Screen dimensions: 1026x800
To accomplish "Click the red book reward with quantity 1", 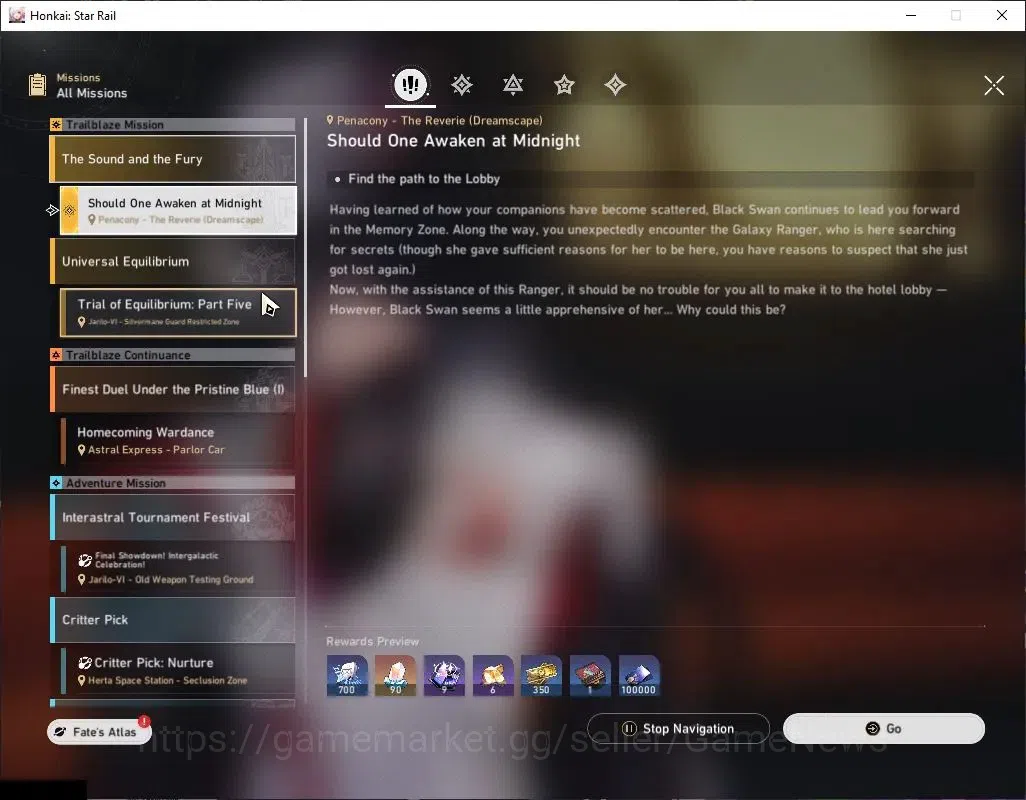I will tap(590, 676).
